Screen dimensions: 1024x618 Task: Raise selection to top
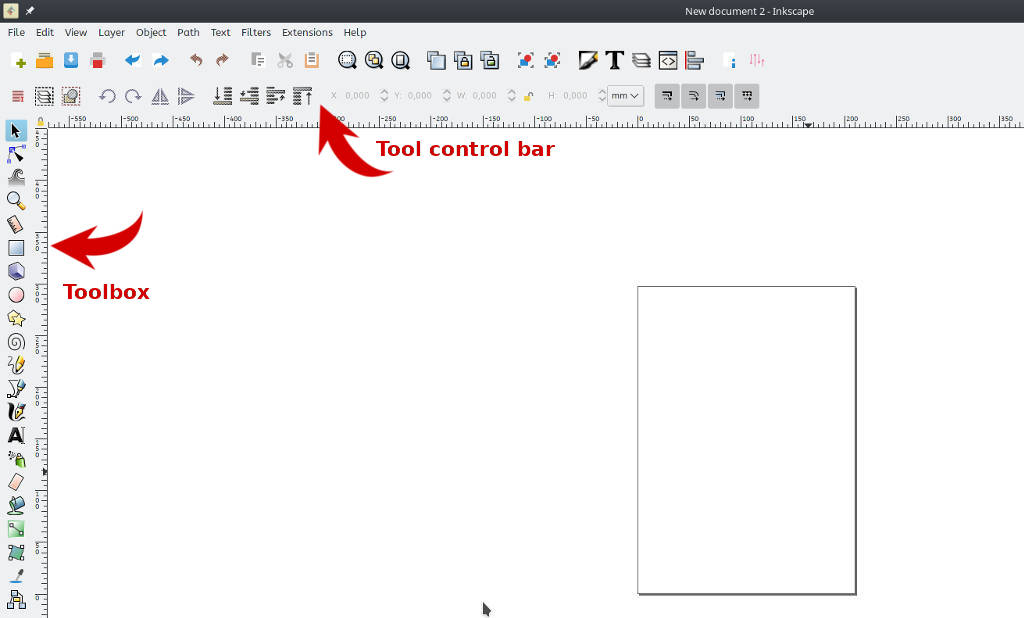coord(301,95)
